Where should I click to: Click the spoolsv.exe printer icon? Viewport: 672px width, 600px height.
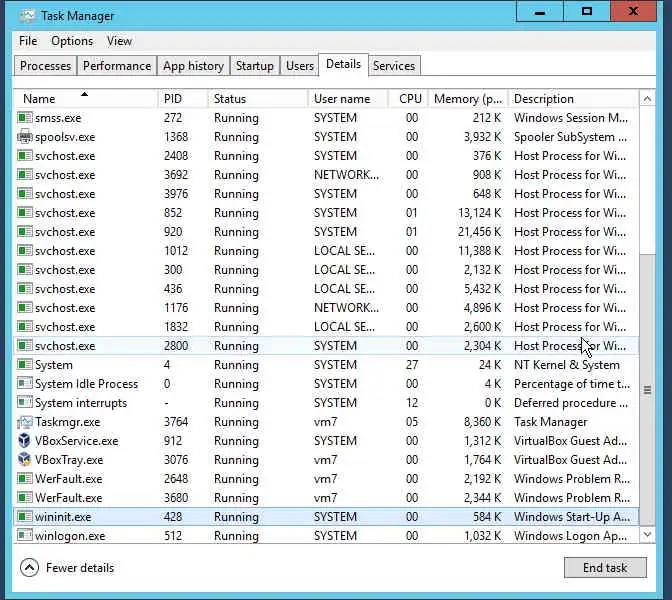pos(25,136)
